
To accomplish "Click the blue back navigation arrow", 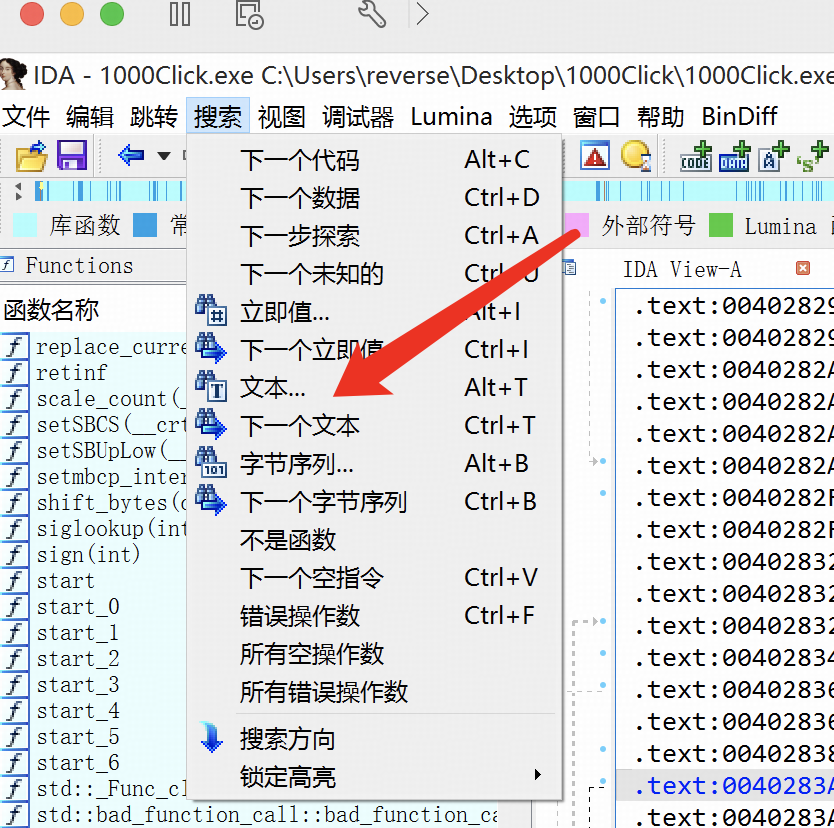I will (x=130, y=155).
